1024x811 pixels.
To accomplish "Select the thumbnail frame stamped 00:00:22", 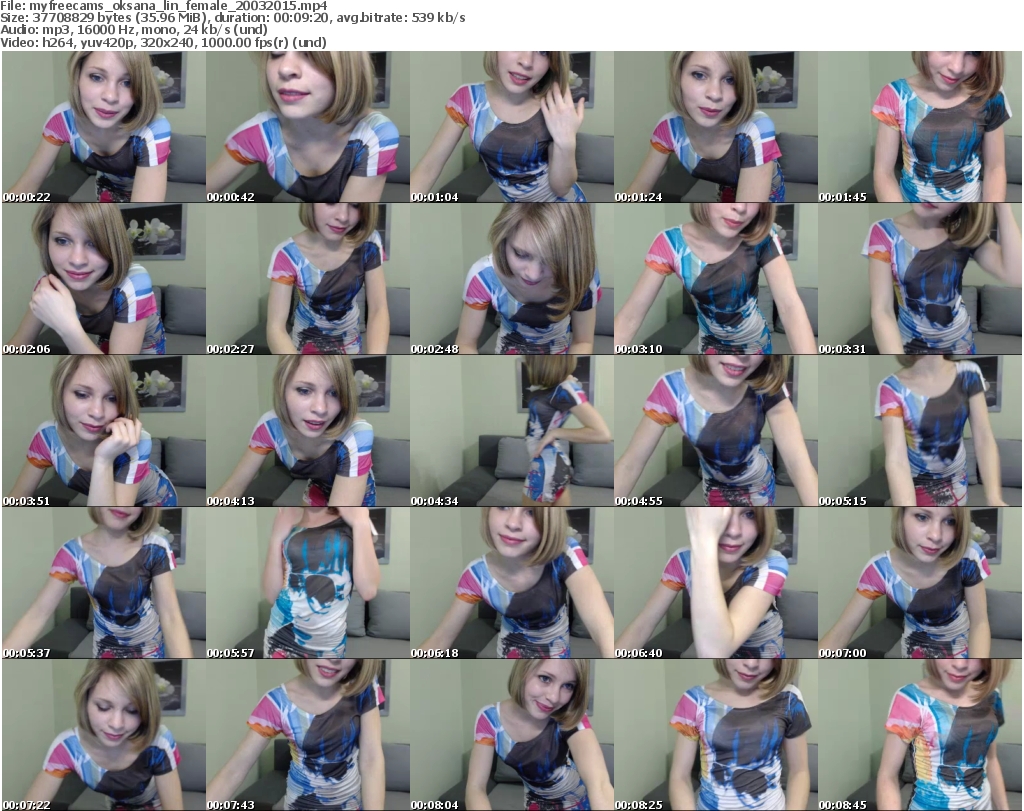I will (x=104, y=127).
